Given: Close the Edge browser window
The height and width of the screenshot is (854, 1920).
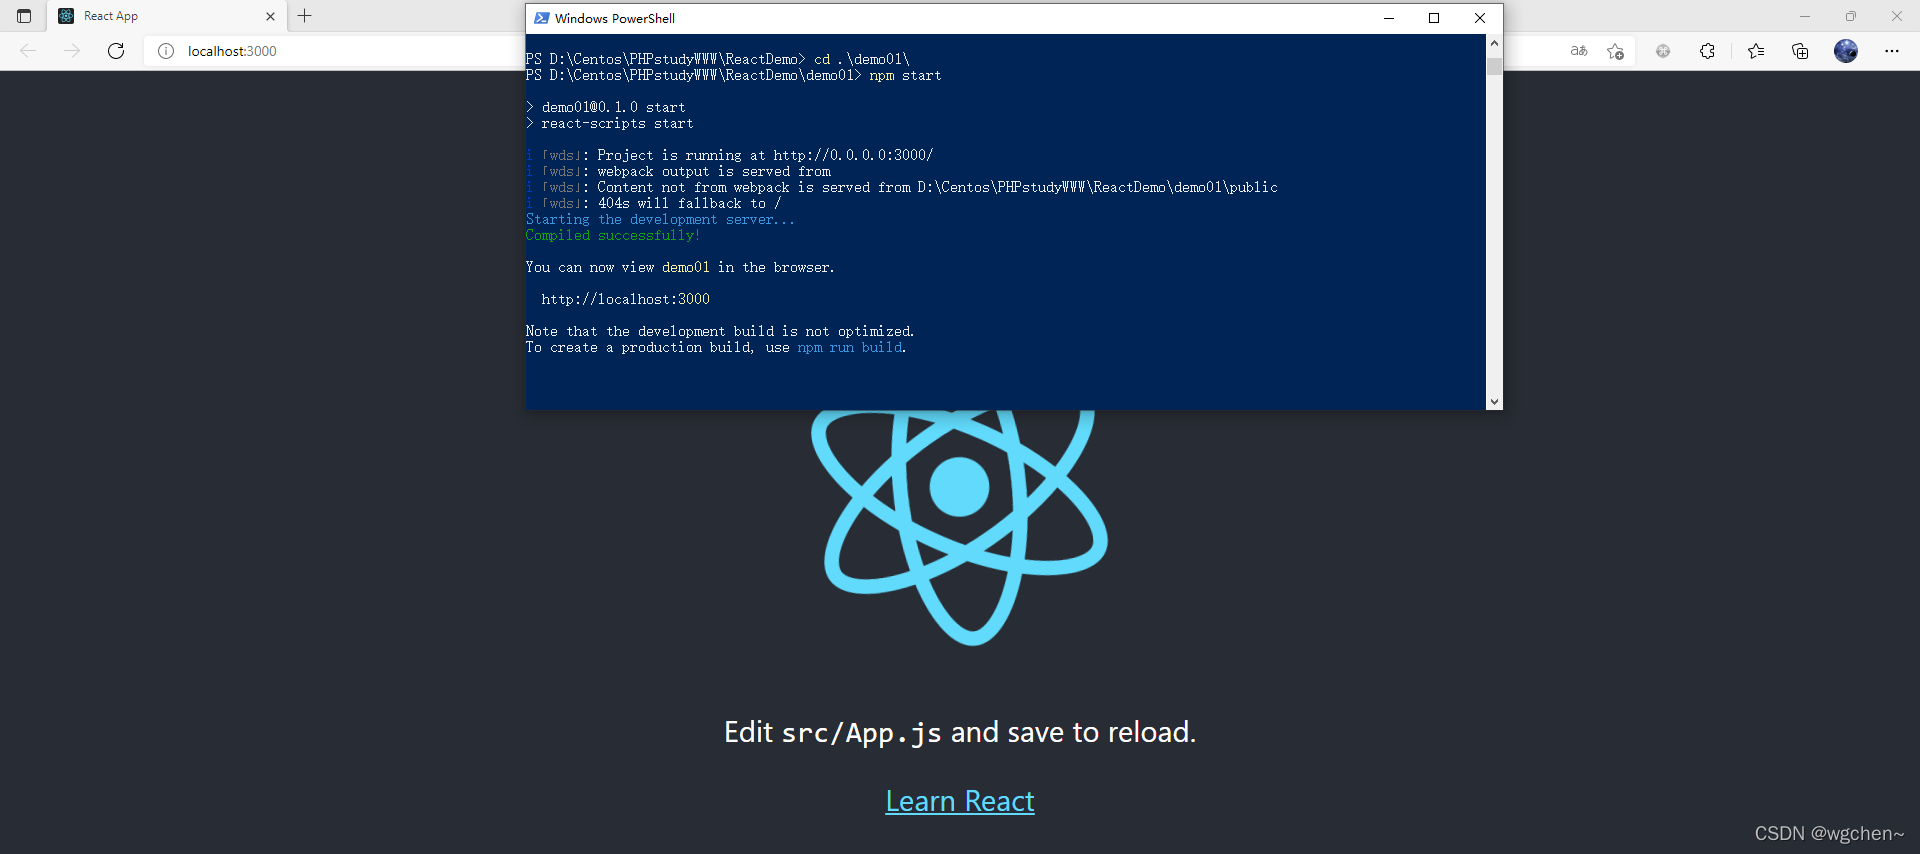Looking at the screenshot, I should (x=1897, y=16).
